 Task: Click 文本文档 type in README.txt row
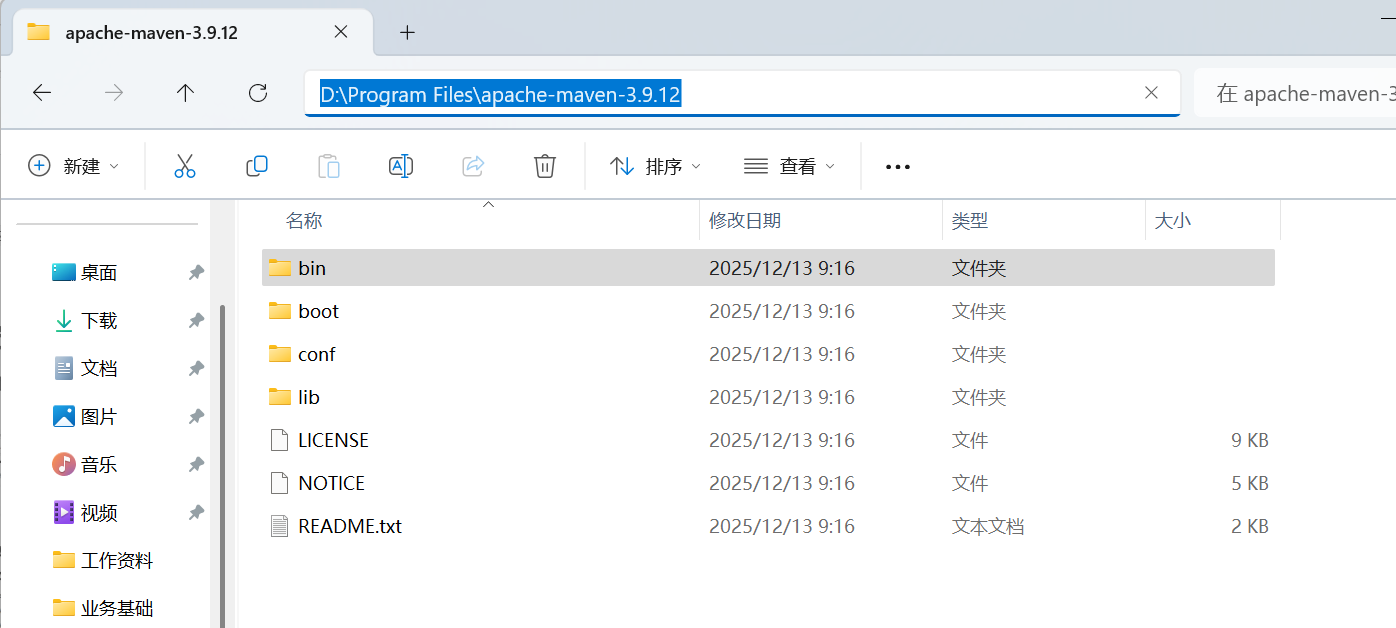[988, 526]
